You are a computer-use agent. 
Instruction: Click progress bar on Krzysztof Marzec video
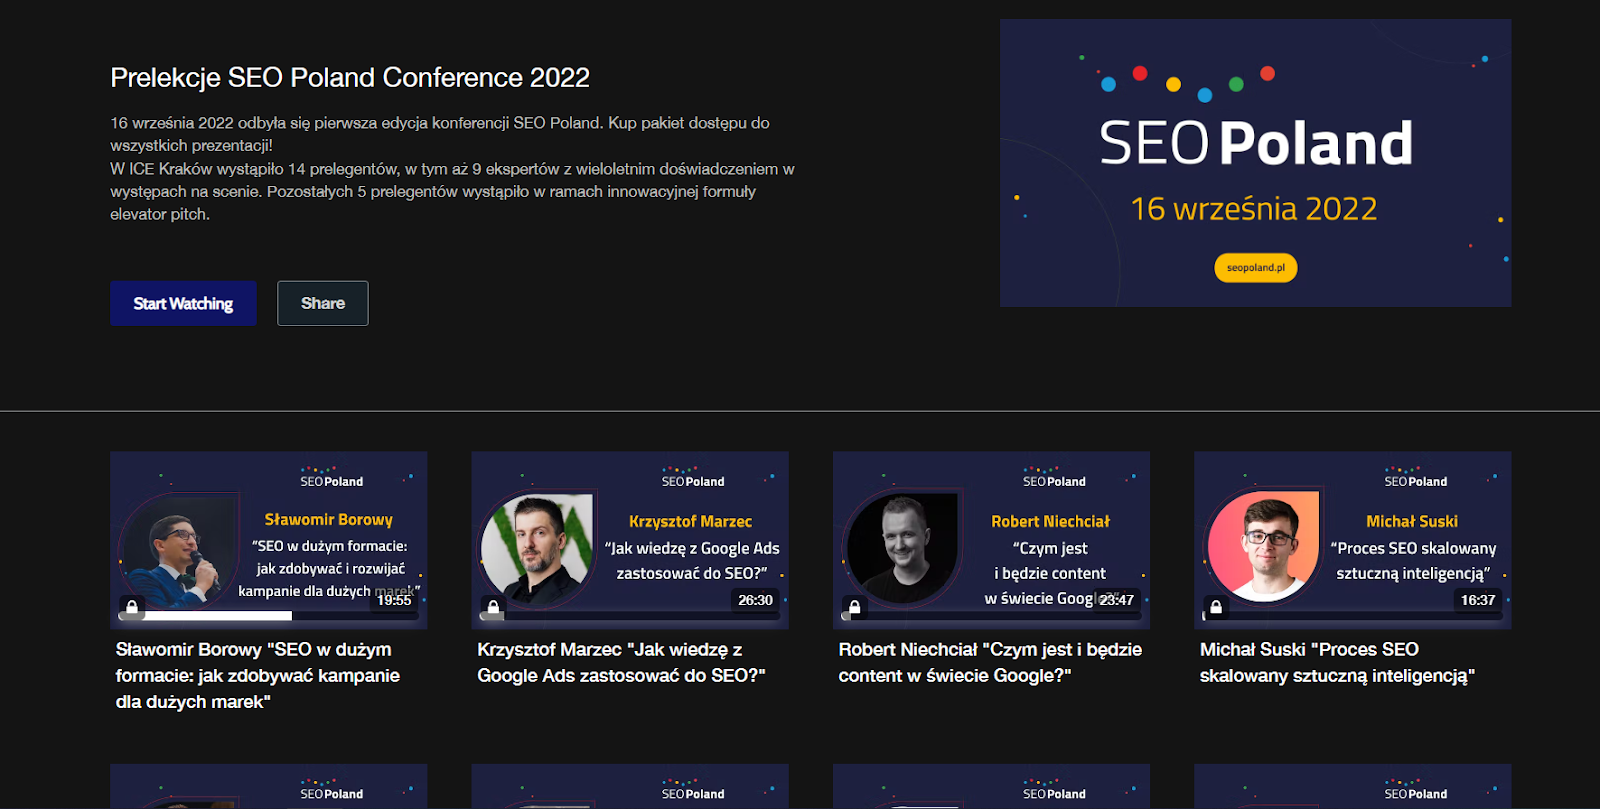tap(630, 616)
